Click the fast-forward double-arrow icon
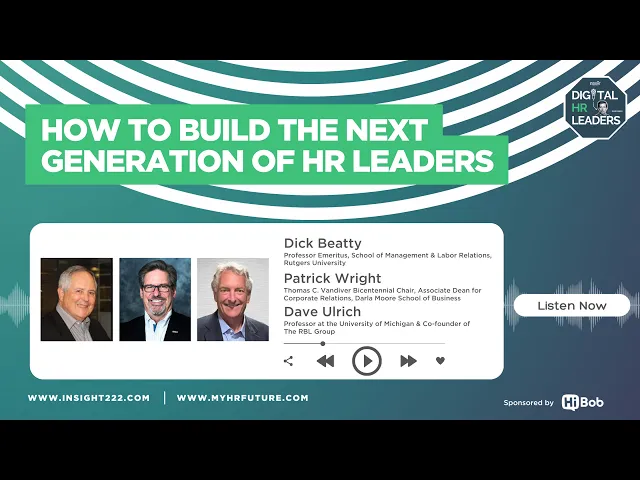Image resolution: width=640 pixels, height=480 pixels. [408, 361]
